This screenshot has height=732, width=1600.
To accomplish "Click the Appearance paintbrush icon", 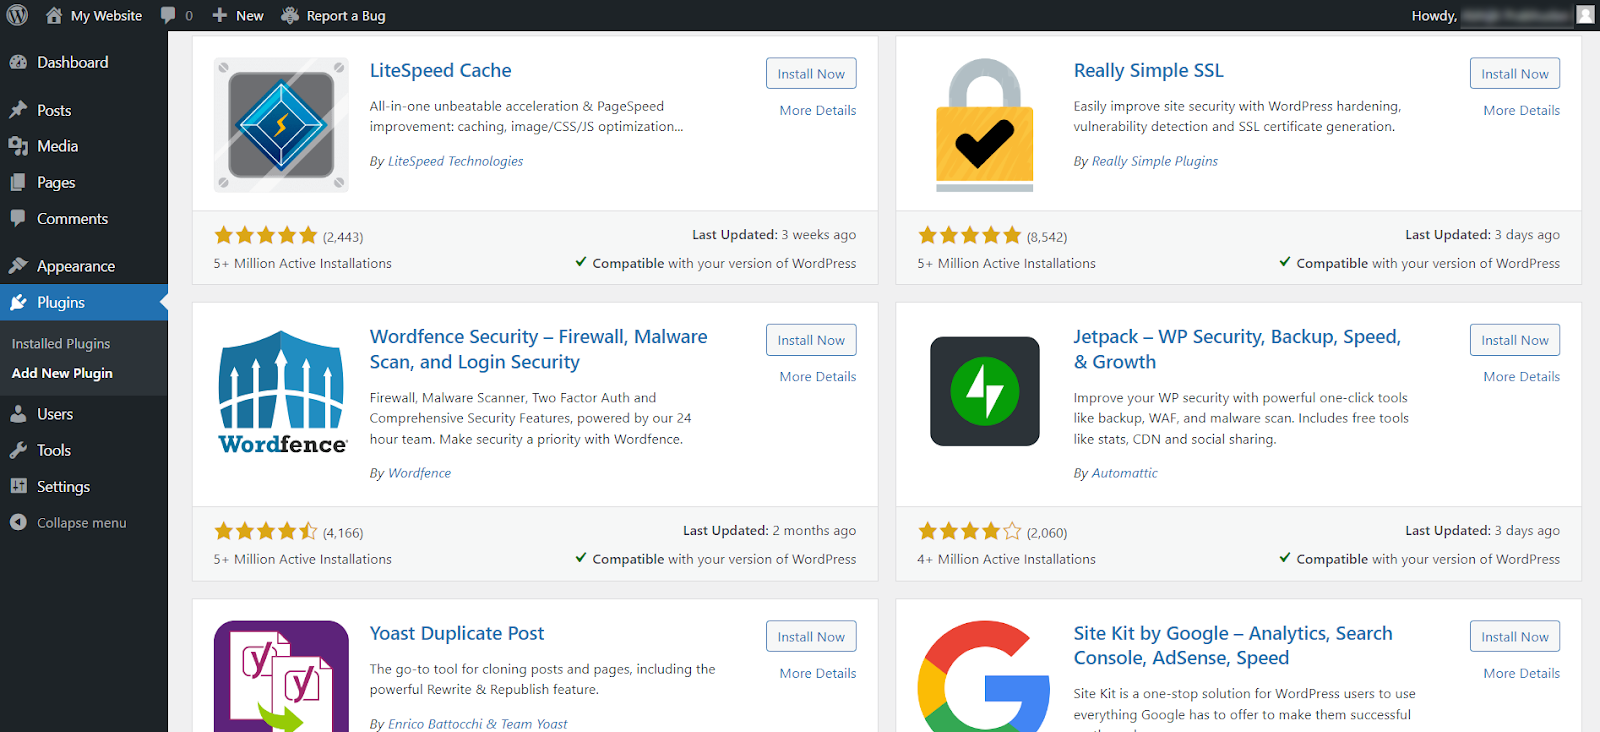I will point(18,266).
